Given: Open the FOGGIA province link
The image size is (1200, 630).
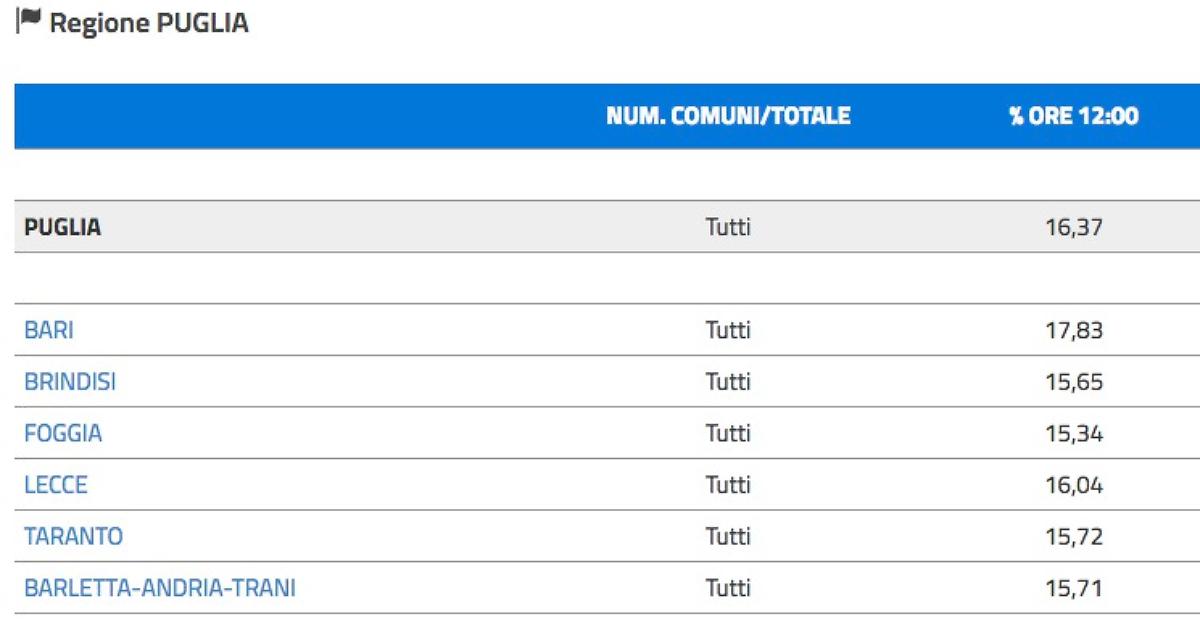Looking at the screenshot, I should (x=62, y=434).
